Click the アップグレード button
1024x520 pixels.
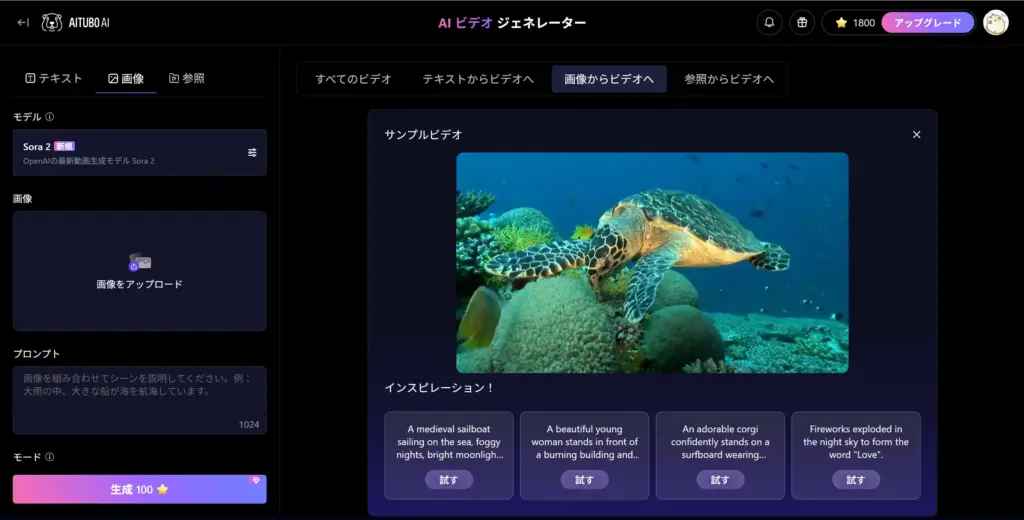pos(927,22)
